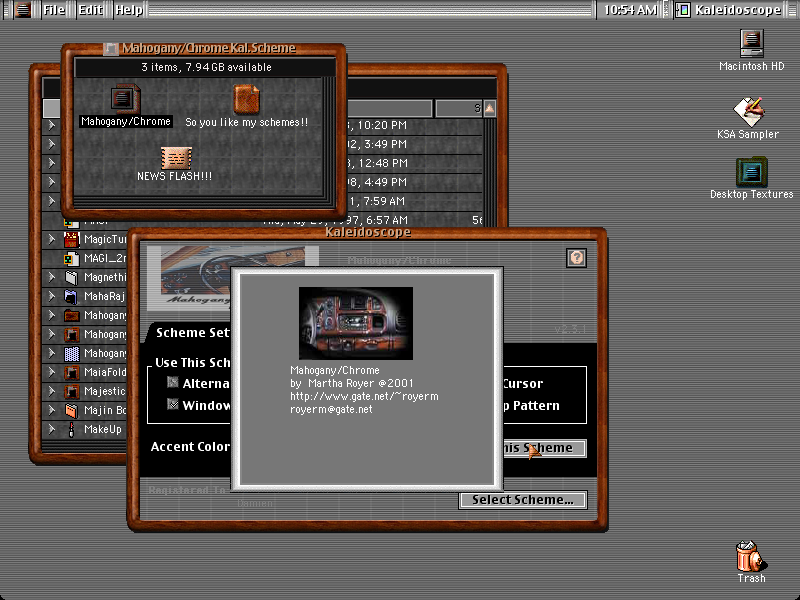
Task: Click the '12:48 PM' date cell
Action: [379, 163]
